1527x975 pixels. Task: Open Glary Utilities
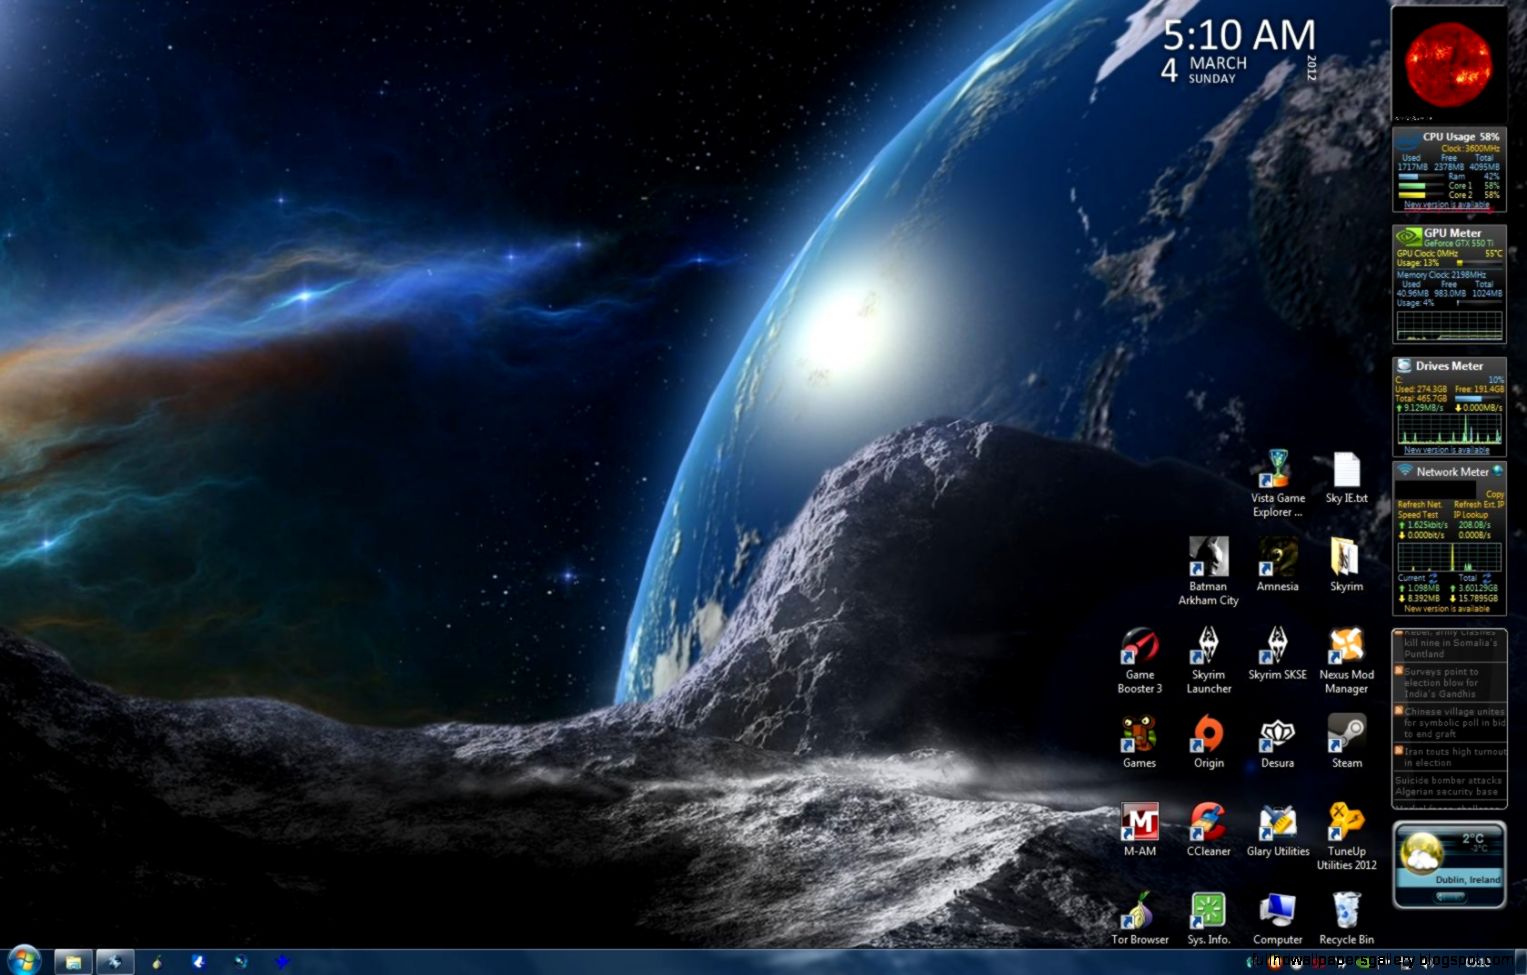[1277, 823]
